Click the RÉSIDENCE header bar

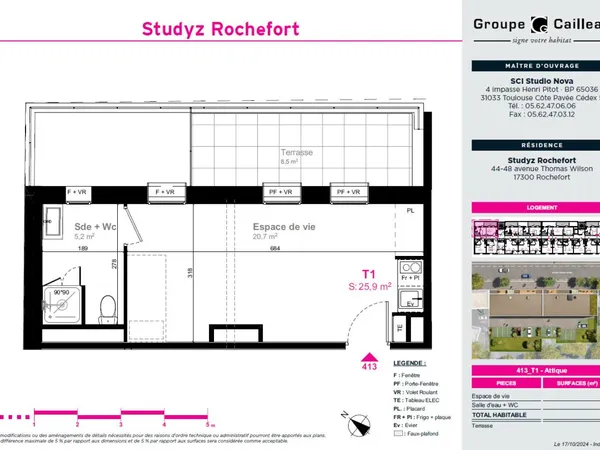pos(536,145)
